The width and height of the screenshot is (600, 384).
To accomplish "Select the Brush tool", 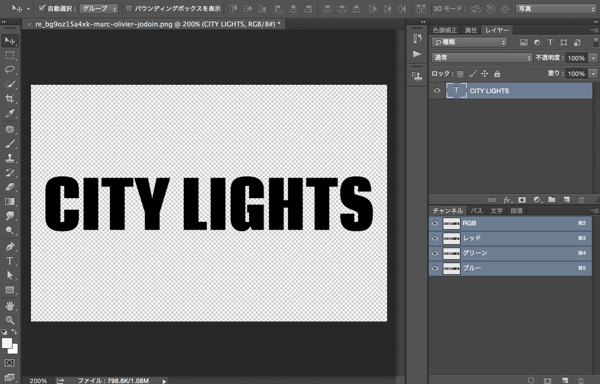I will tap(10, 144).
